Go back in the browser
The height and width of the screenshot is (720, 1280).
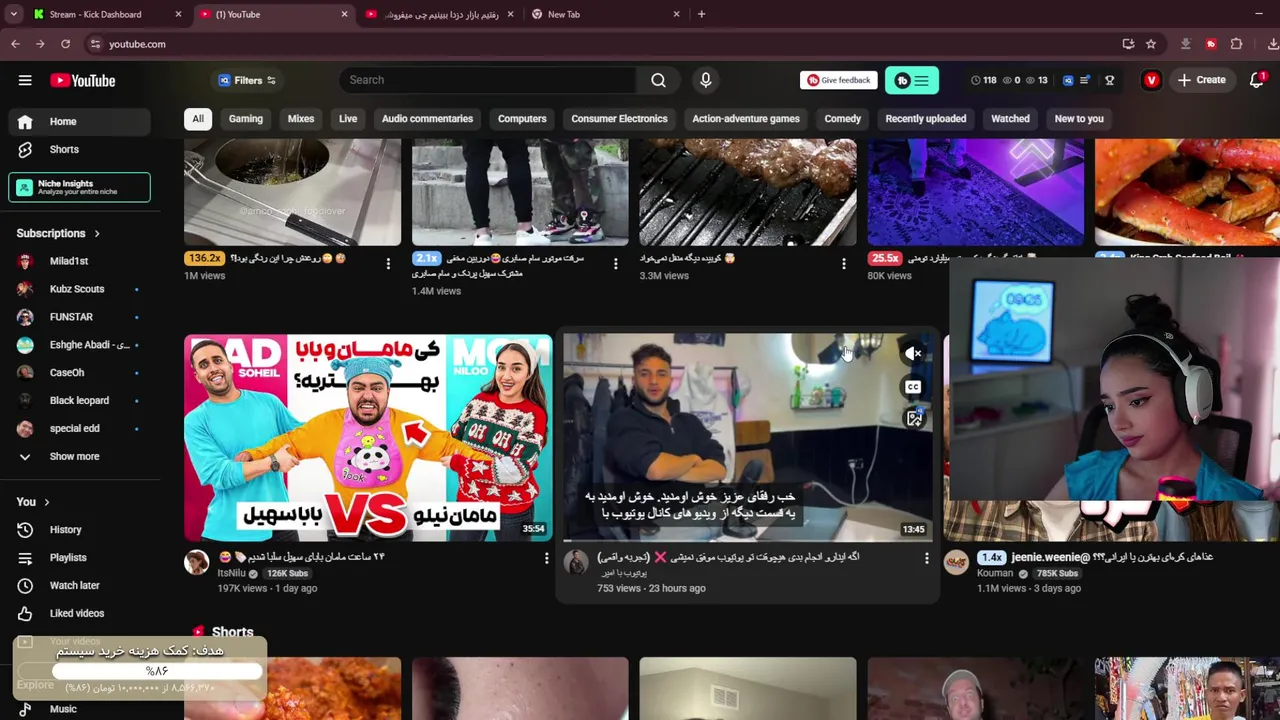click(15, 44)
